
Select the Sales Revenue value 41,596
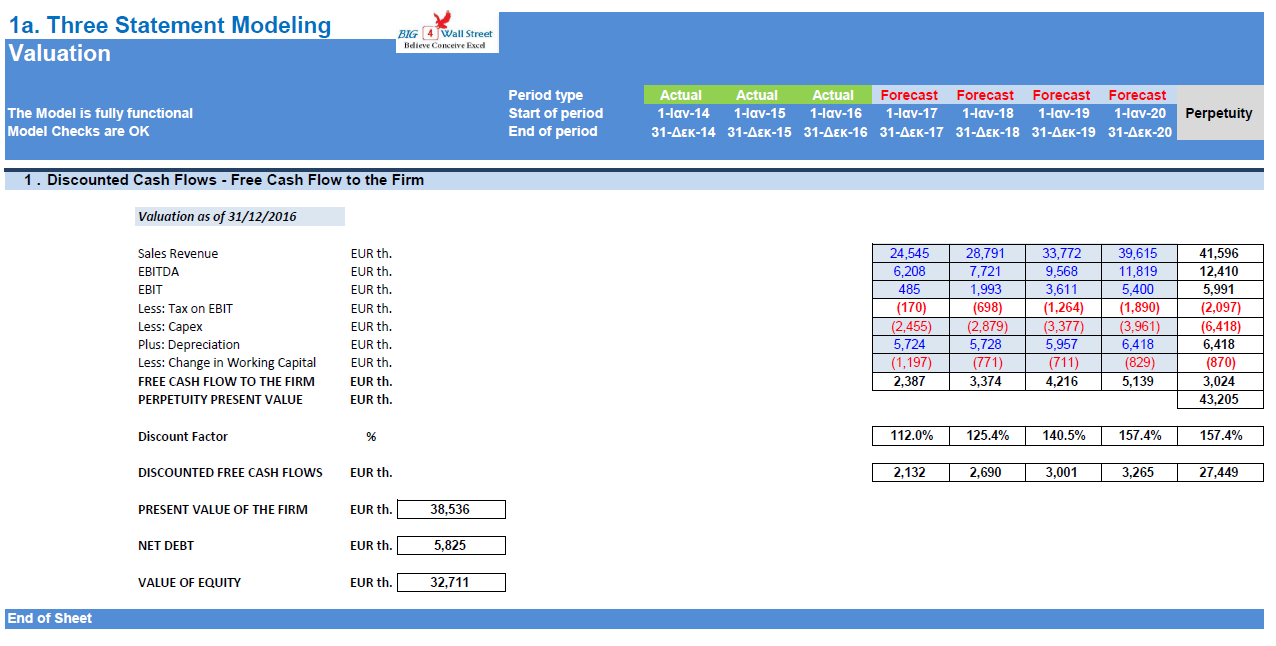click(1218, 253)
